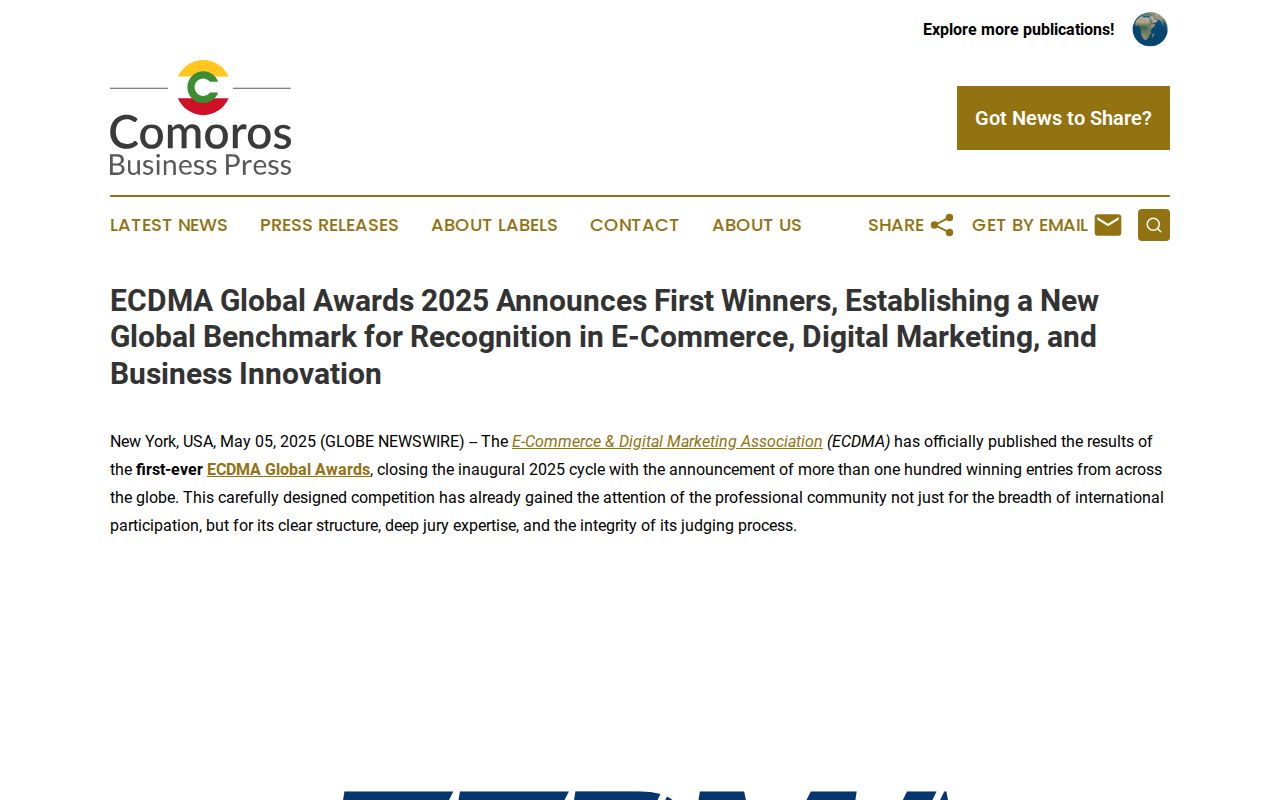Go to the CONTACT page
Screen dimensions: 1280x800
634,225
